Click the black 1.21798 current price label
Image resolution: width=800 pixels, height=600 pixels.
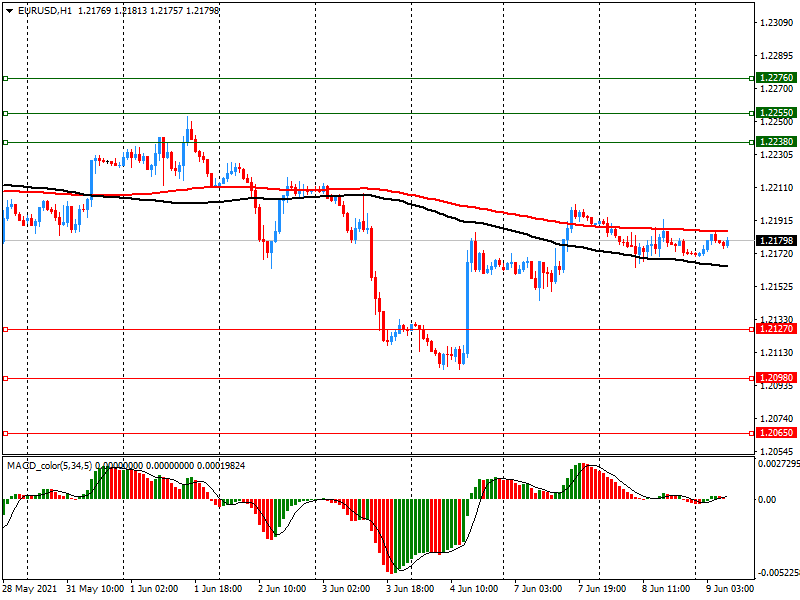click(776, 241)
